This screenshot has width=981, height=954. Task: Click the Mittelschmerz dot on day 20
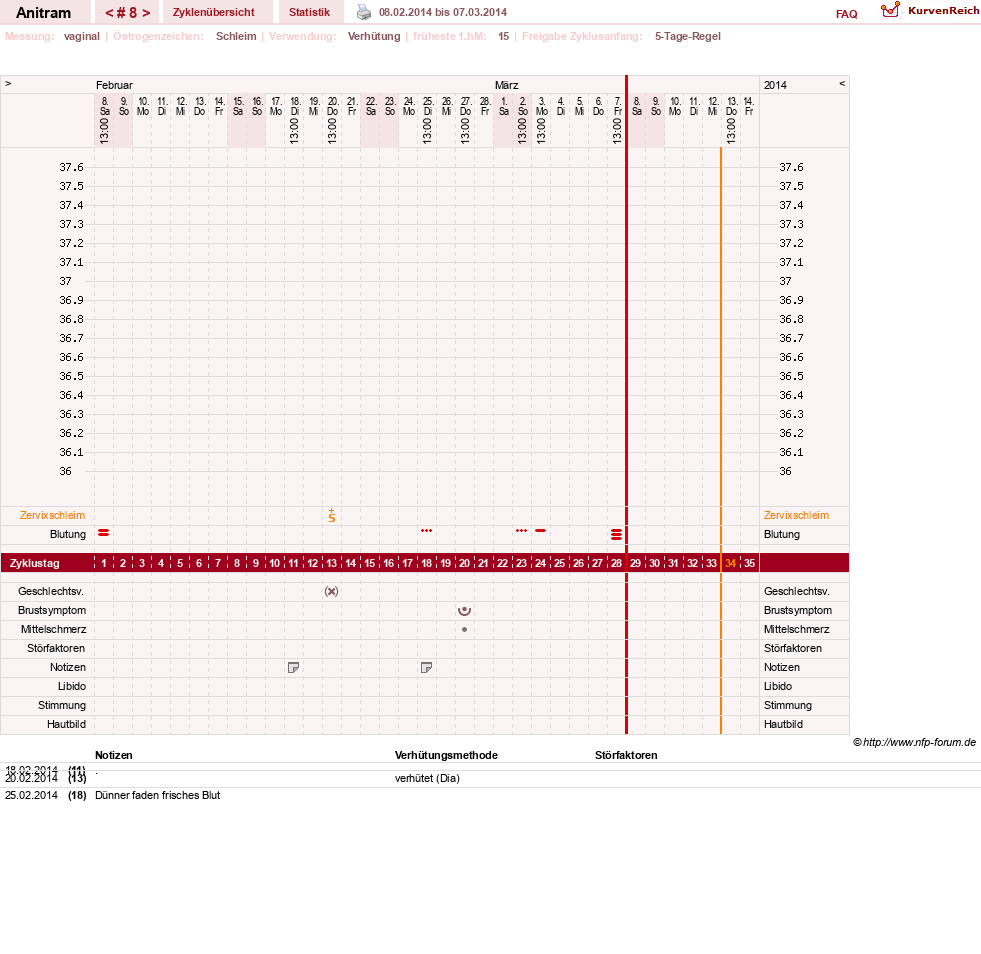tap(464, 629)
